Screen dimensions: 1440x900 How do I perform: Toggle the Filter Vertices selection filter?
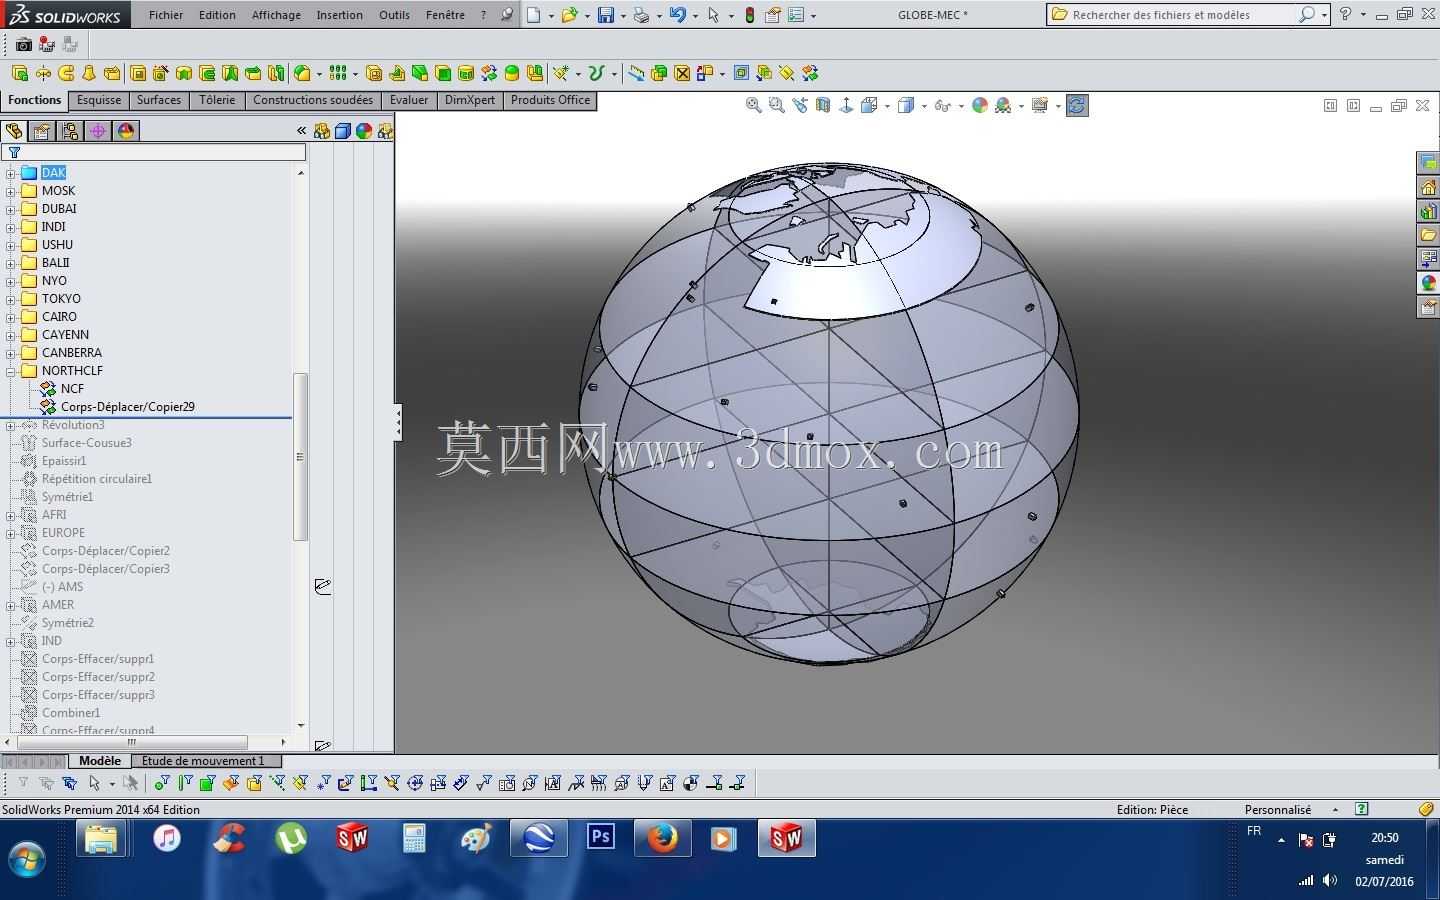click(162, 783)
